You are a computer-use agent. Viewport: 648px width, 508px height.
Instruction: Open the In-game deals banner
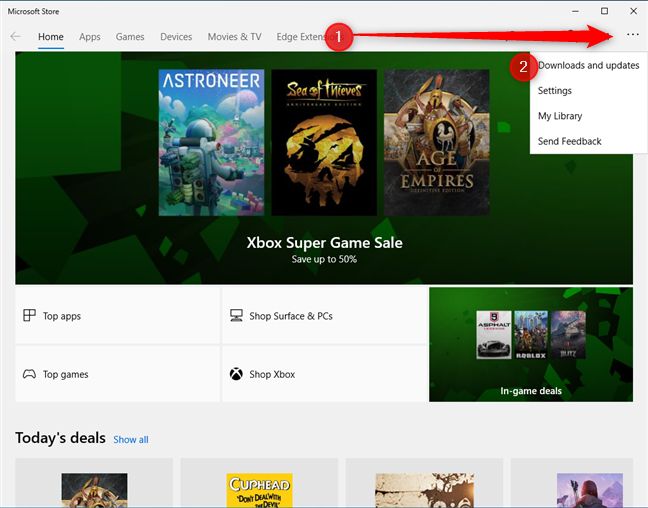531,344
